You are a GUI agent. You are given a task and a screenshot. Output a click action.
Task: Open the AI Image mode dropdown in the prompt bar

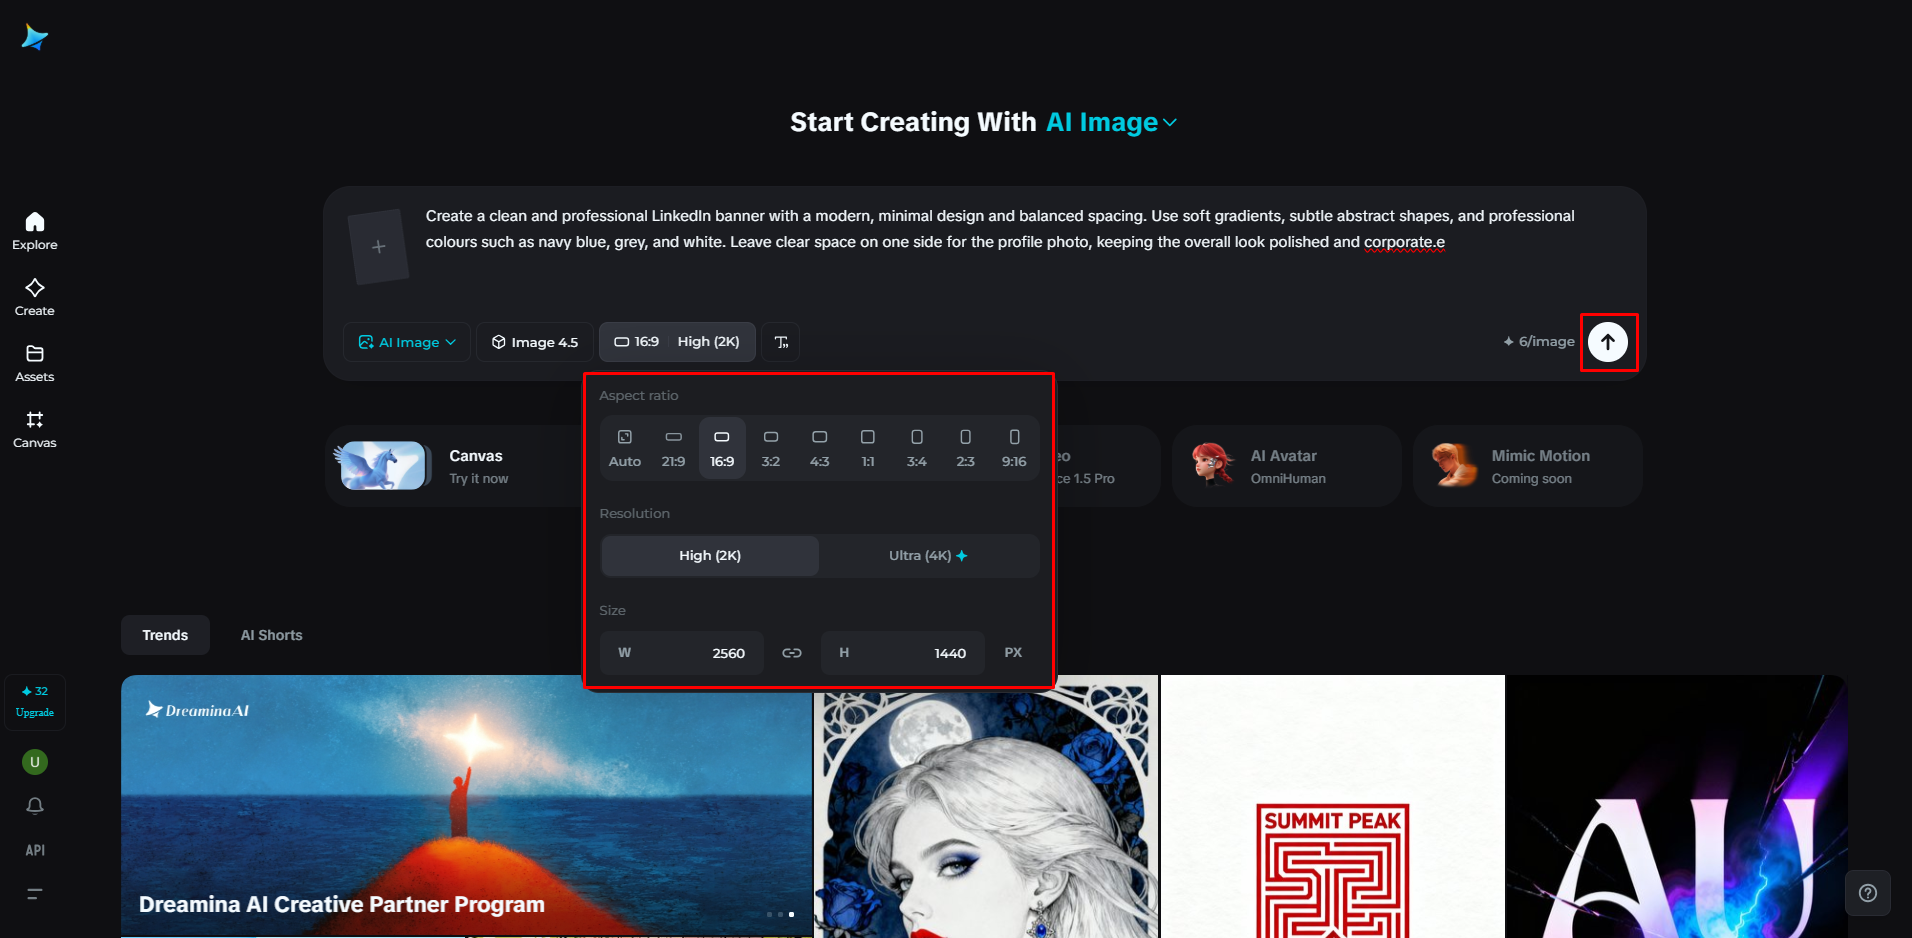(x=407, y=342)
